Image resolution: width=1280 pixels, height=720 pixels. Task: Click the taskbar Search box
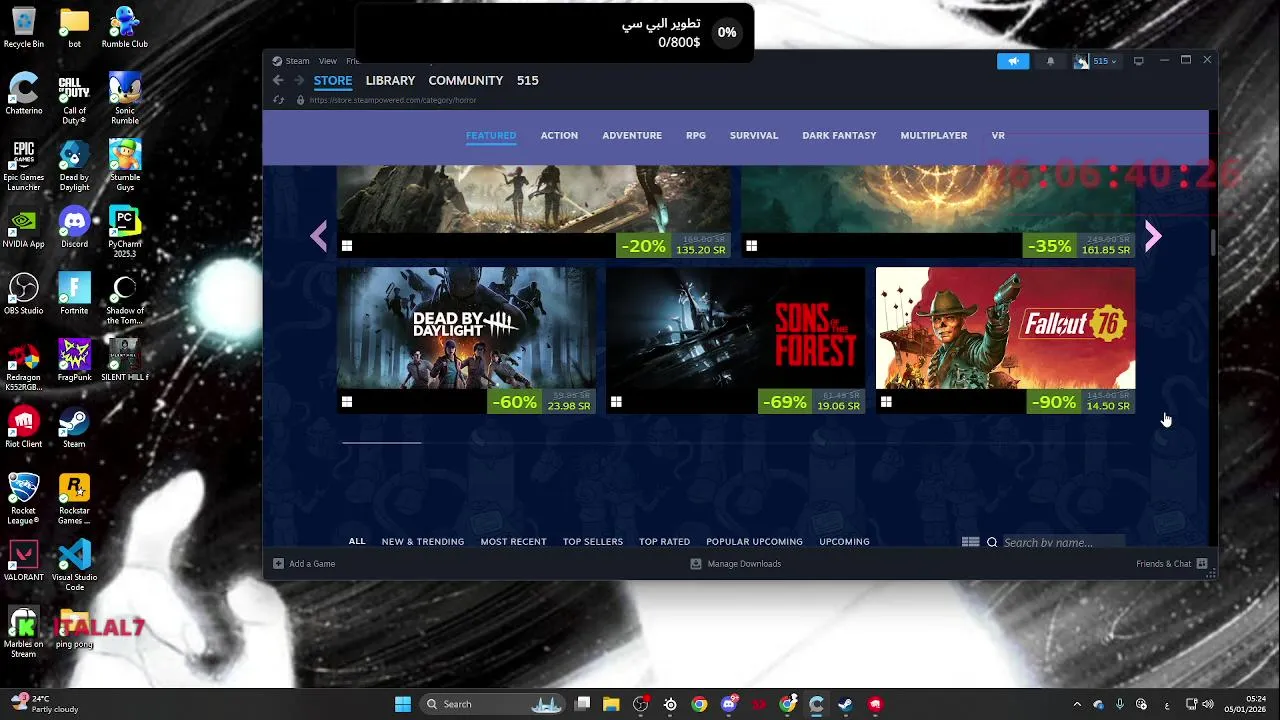pyautogui.click(x=493, y=704)
